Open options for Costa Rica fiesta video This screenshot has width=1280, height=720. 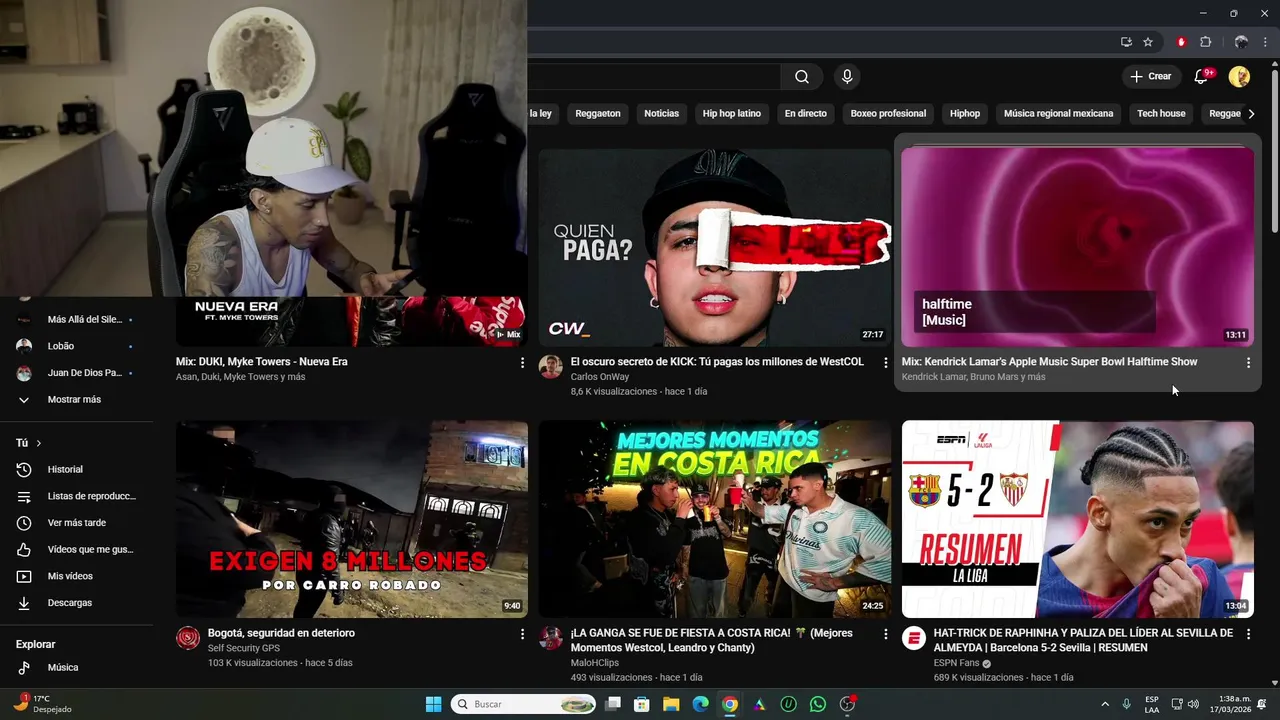(x=885, y=634)
